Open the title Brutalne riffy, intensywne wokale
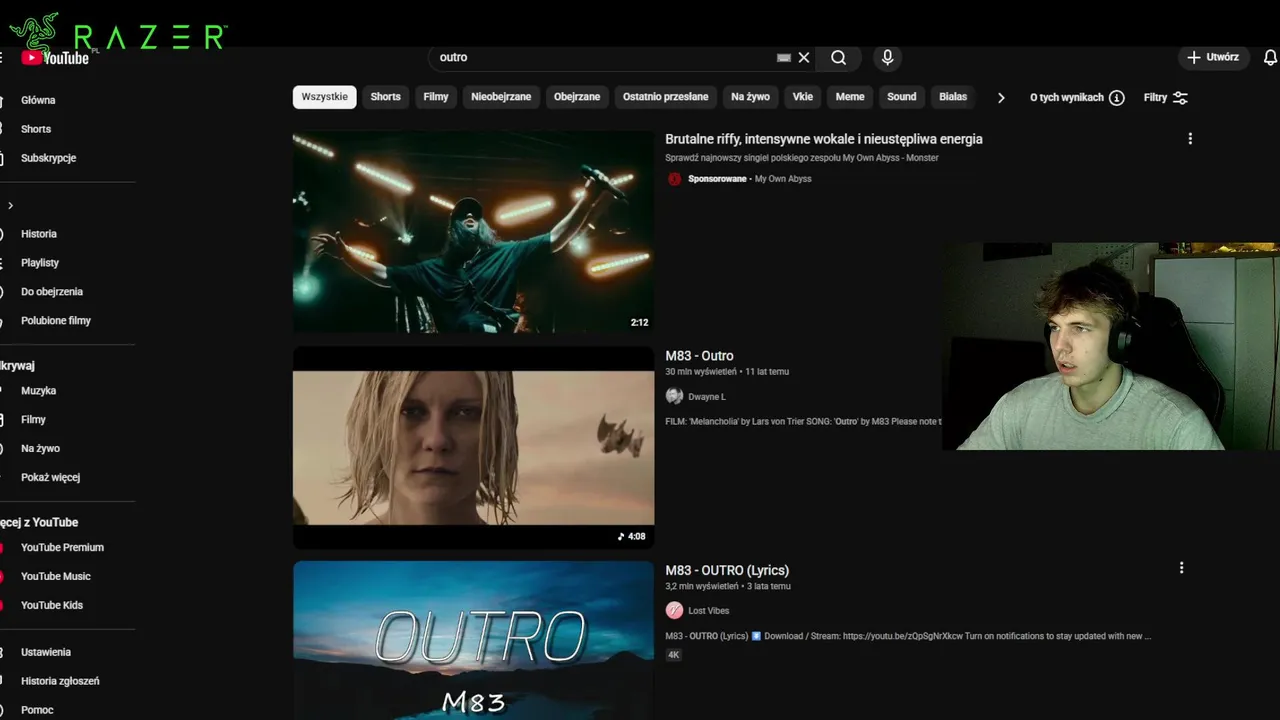Viewport: 1280px width, 720px height. tap(824, 139)
